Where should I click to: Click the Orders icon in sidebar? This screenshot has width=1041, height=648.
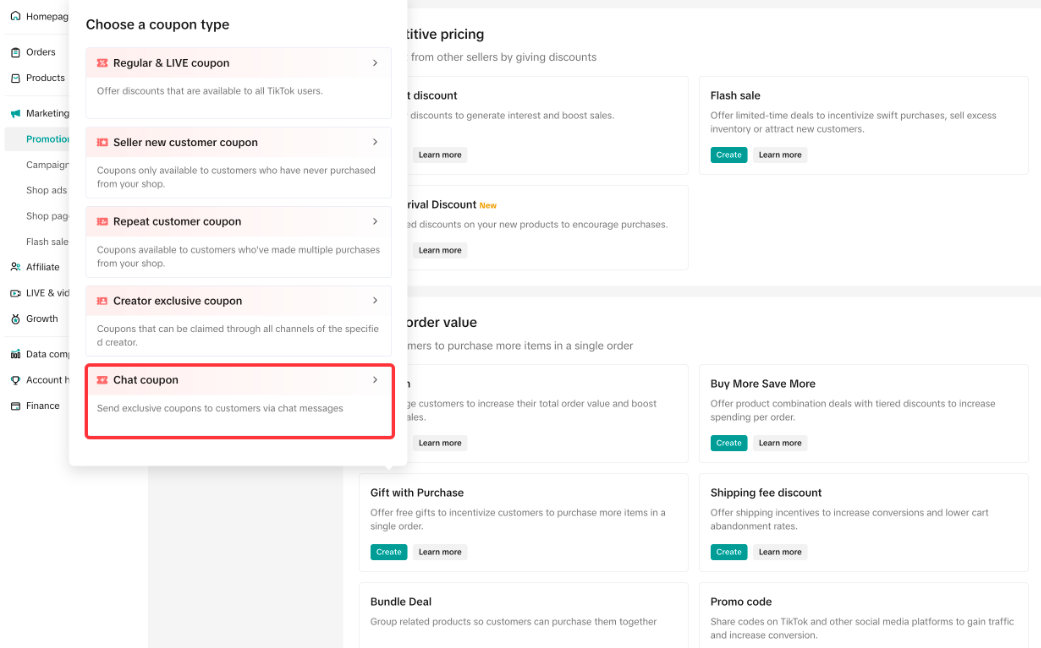[x=15, y=52]
